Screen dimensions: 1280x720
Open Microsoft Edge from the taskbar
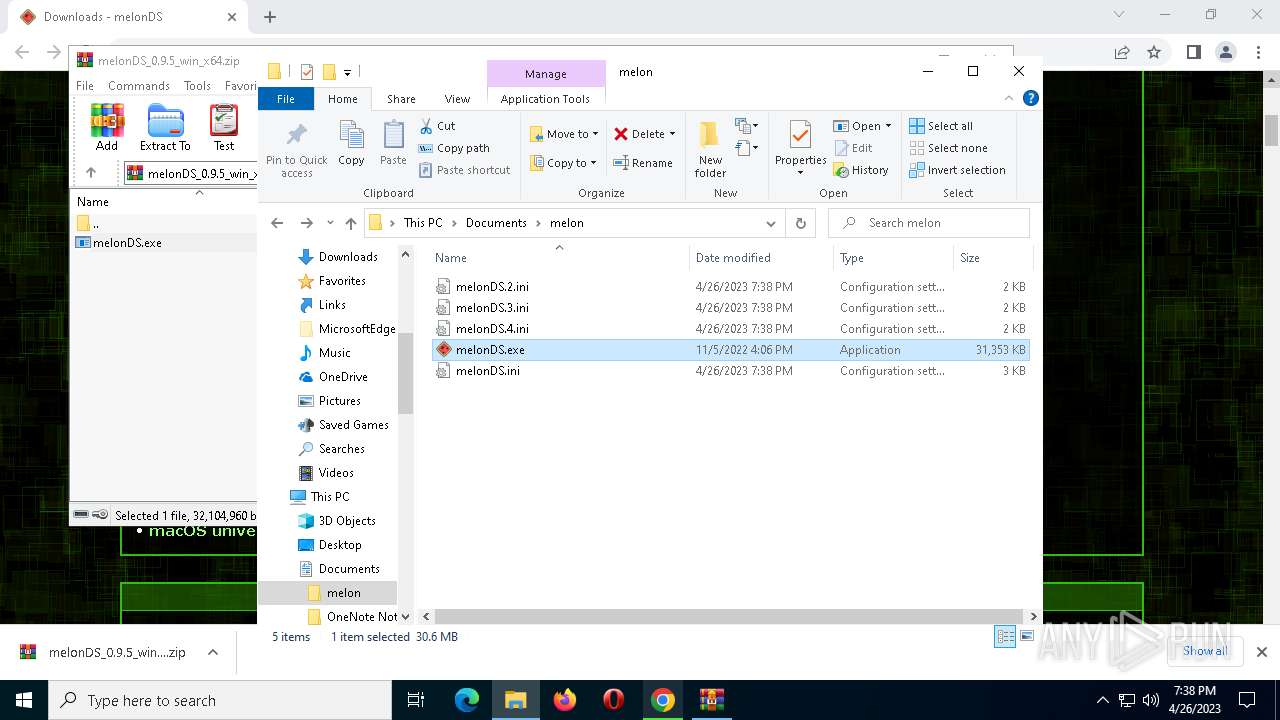[x=467, y=700]
